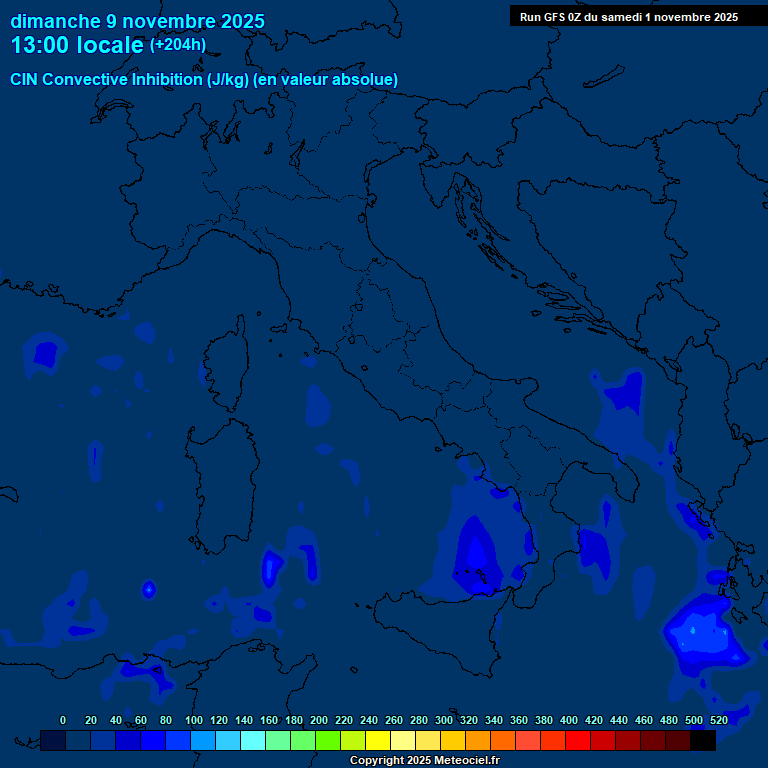Select the orange swatch in the legend
Image resolution: width=768 pixels, height=768 pixels.
[478, 740]
